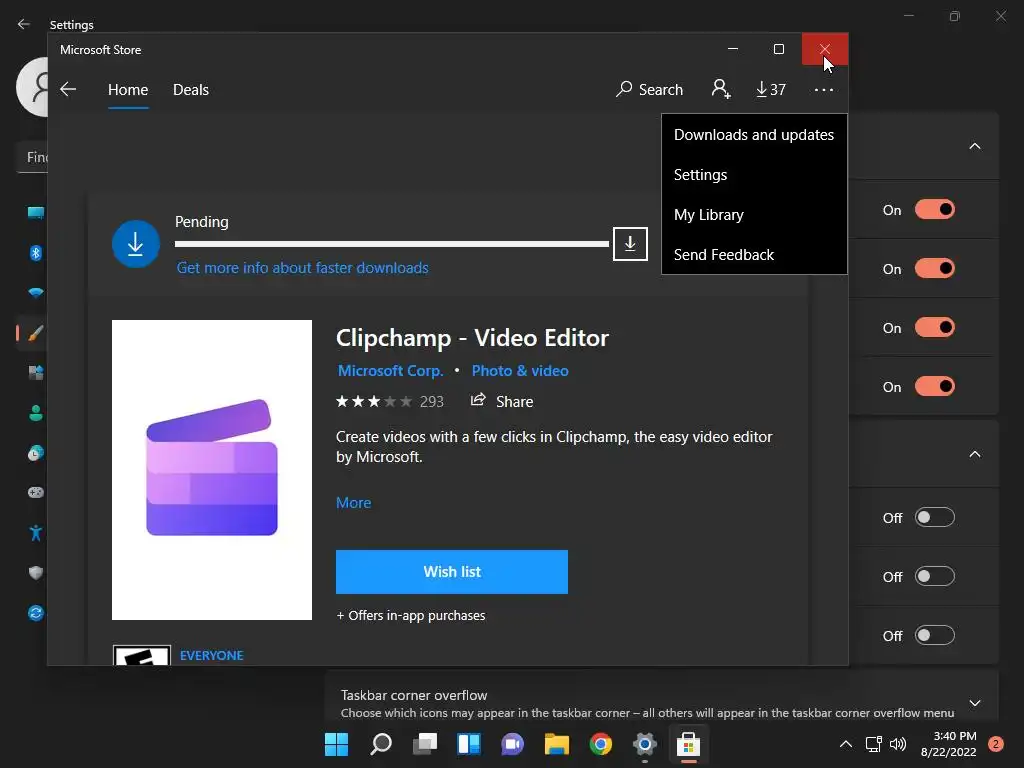The width and height of the screenshot is (1024, 768).
Task: Expand Taskbar corner overflow section
Action: tap(974, 703)
